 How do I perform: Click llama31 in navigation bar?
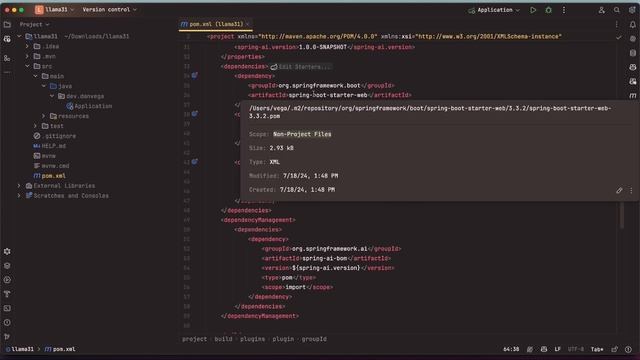click(x=20, y=349)
